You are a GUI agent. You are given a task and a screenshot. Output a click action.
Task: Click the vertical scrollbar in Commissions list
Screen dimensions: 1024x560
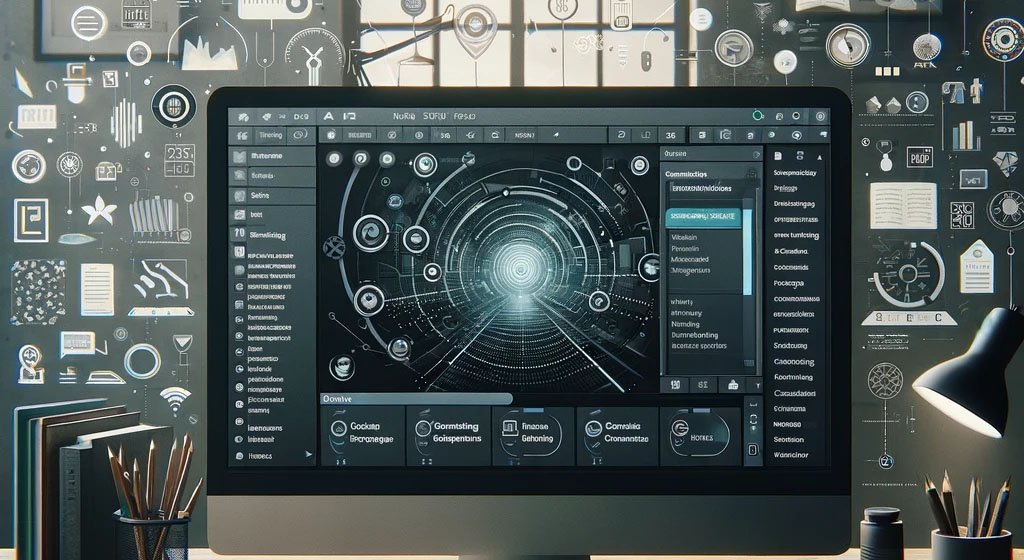coord(746,260)
